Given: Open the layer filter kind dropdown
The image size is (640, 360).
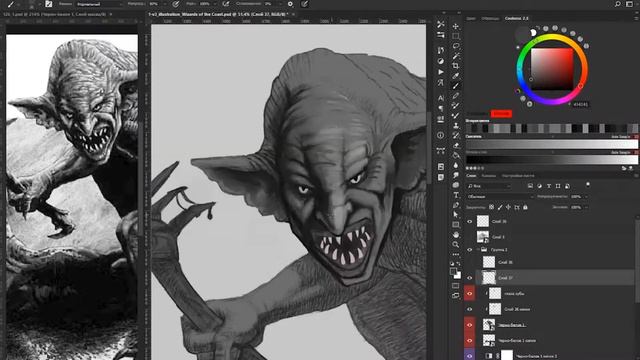Looking at the screenshot, I should click(489, 186).
